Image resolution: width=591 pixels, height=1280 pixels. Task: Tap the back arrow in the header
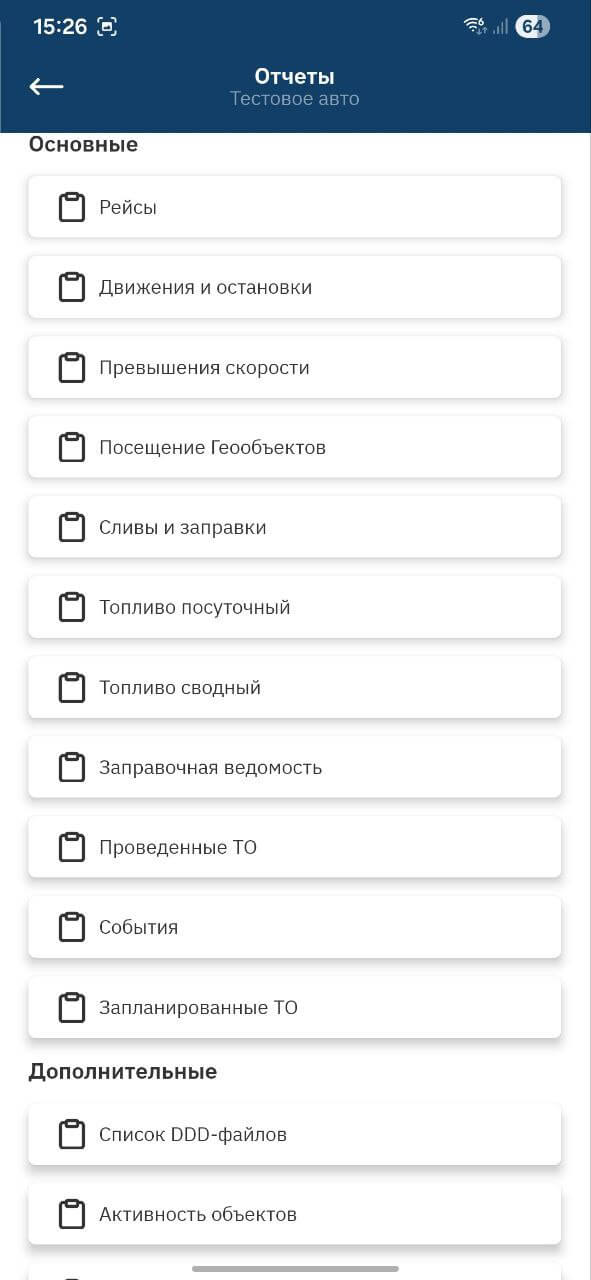pyautogui.click(x=46, y=86)
